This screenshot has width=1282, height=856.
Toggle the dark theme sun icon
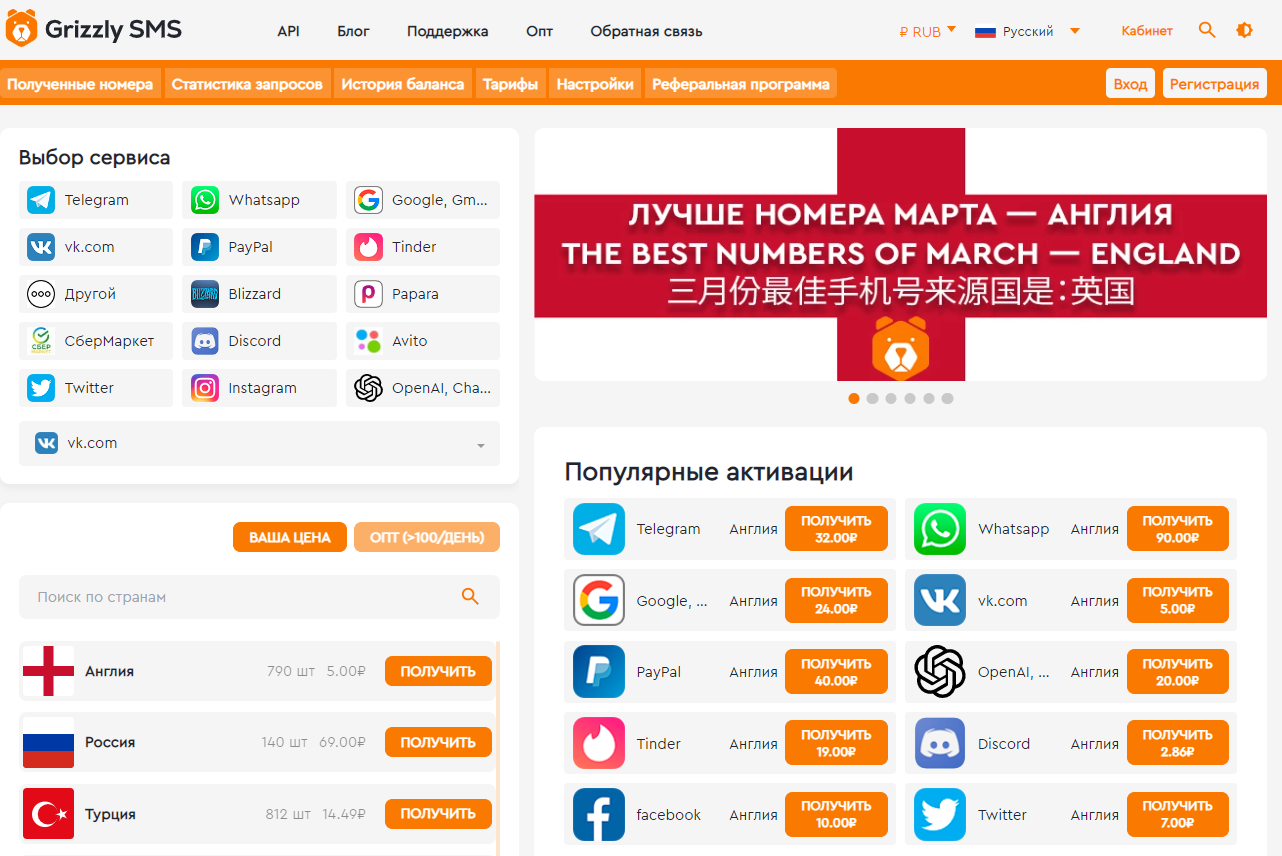[1245, 30]
